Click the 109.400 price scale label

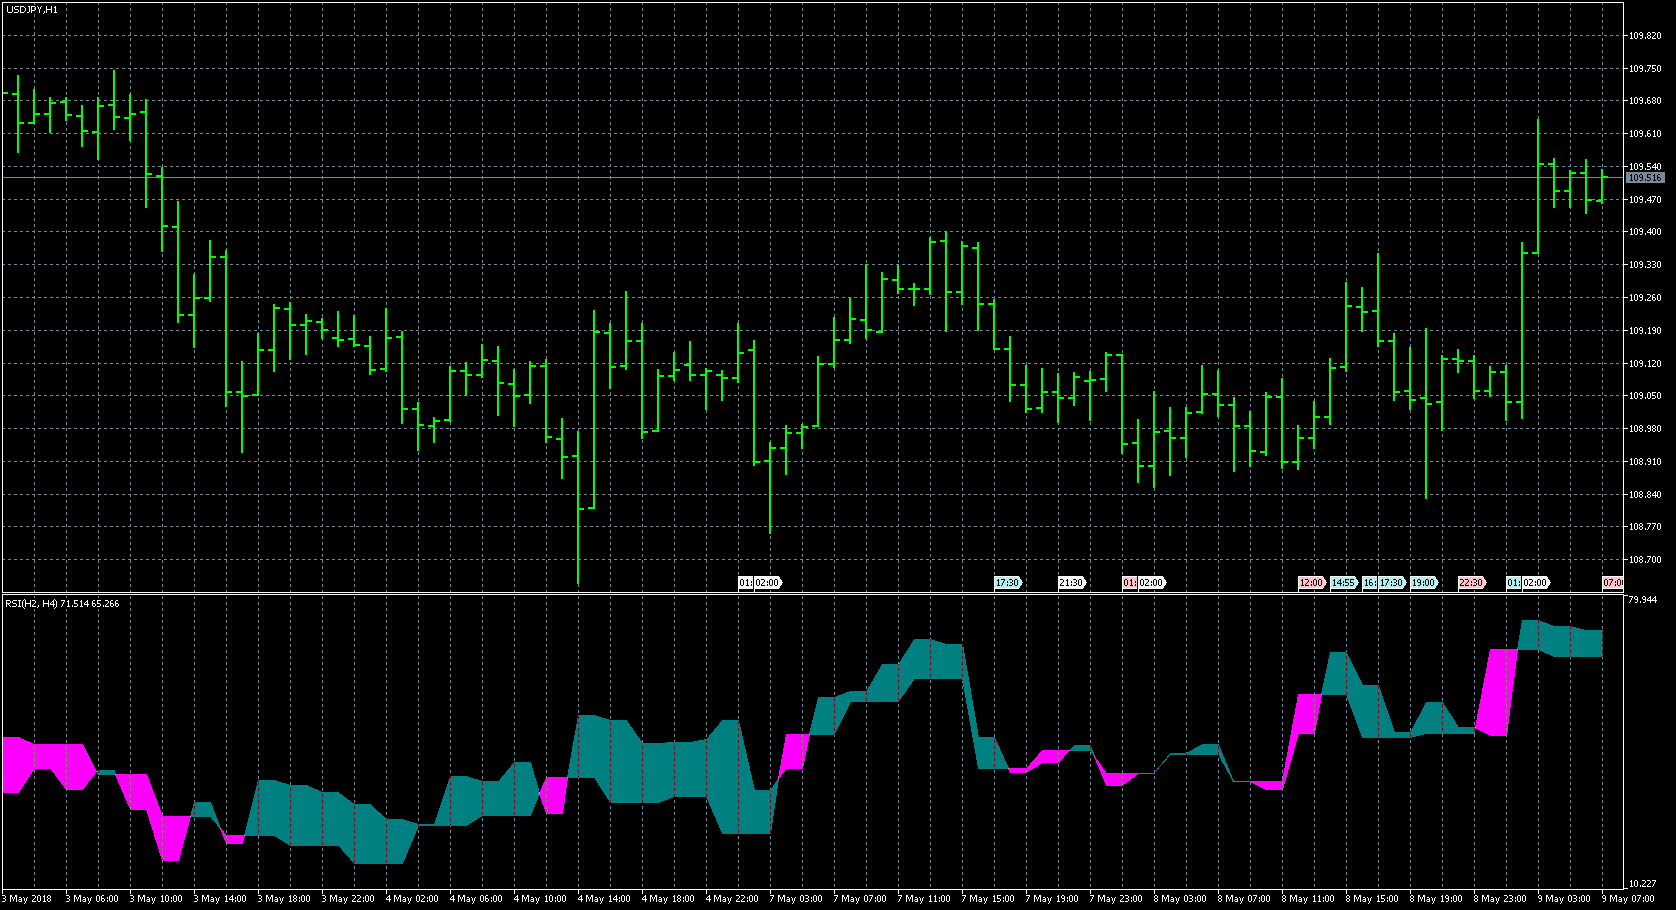point(1644,232)
